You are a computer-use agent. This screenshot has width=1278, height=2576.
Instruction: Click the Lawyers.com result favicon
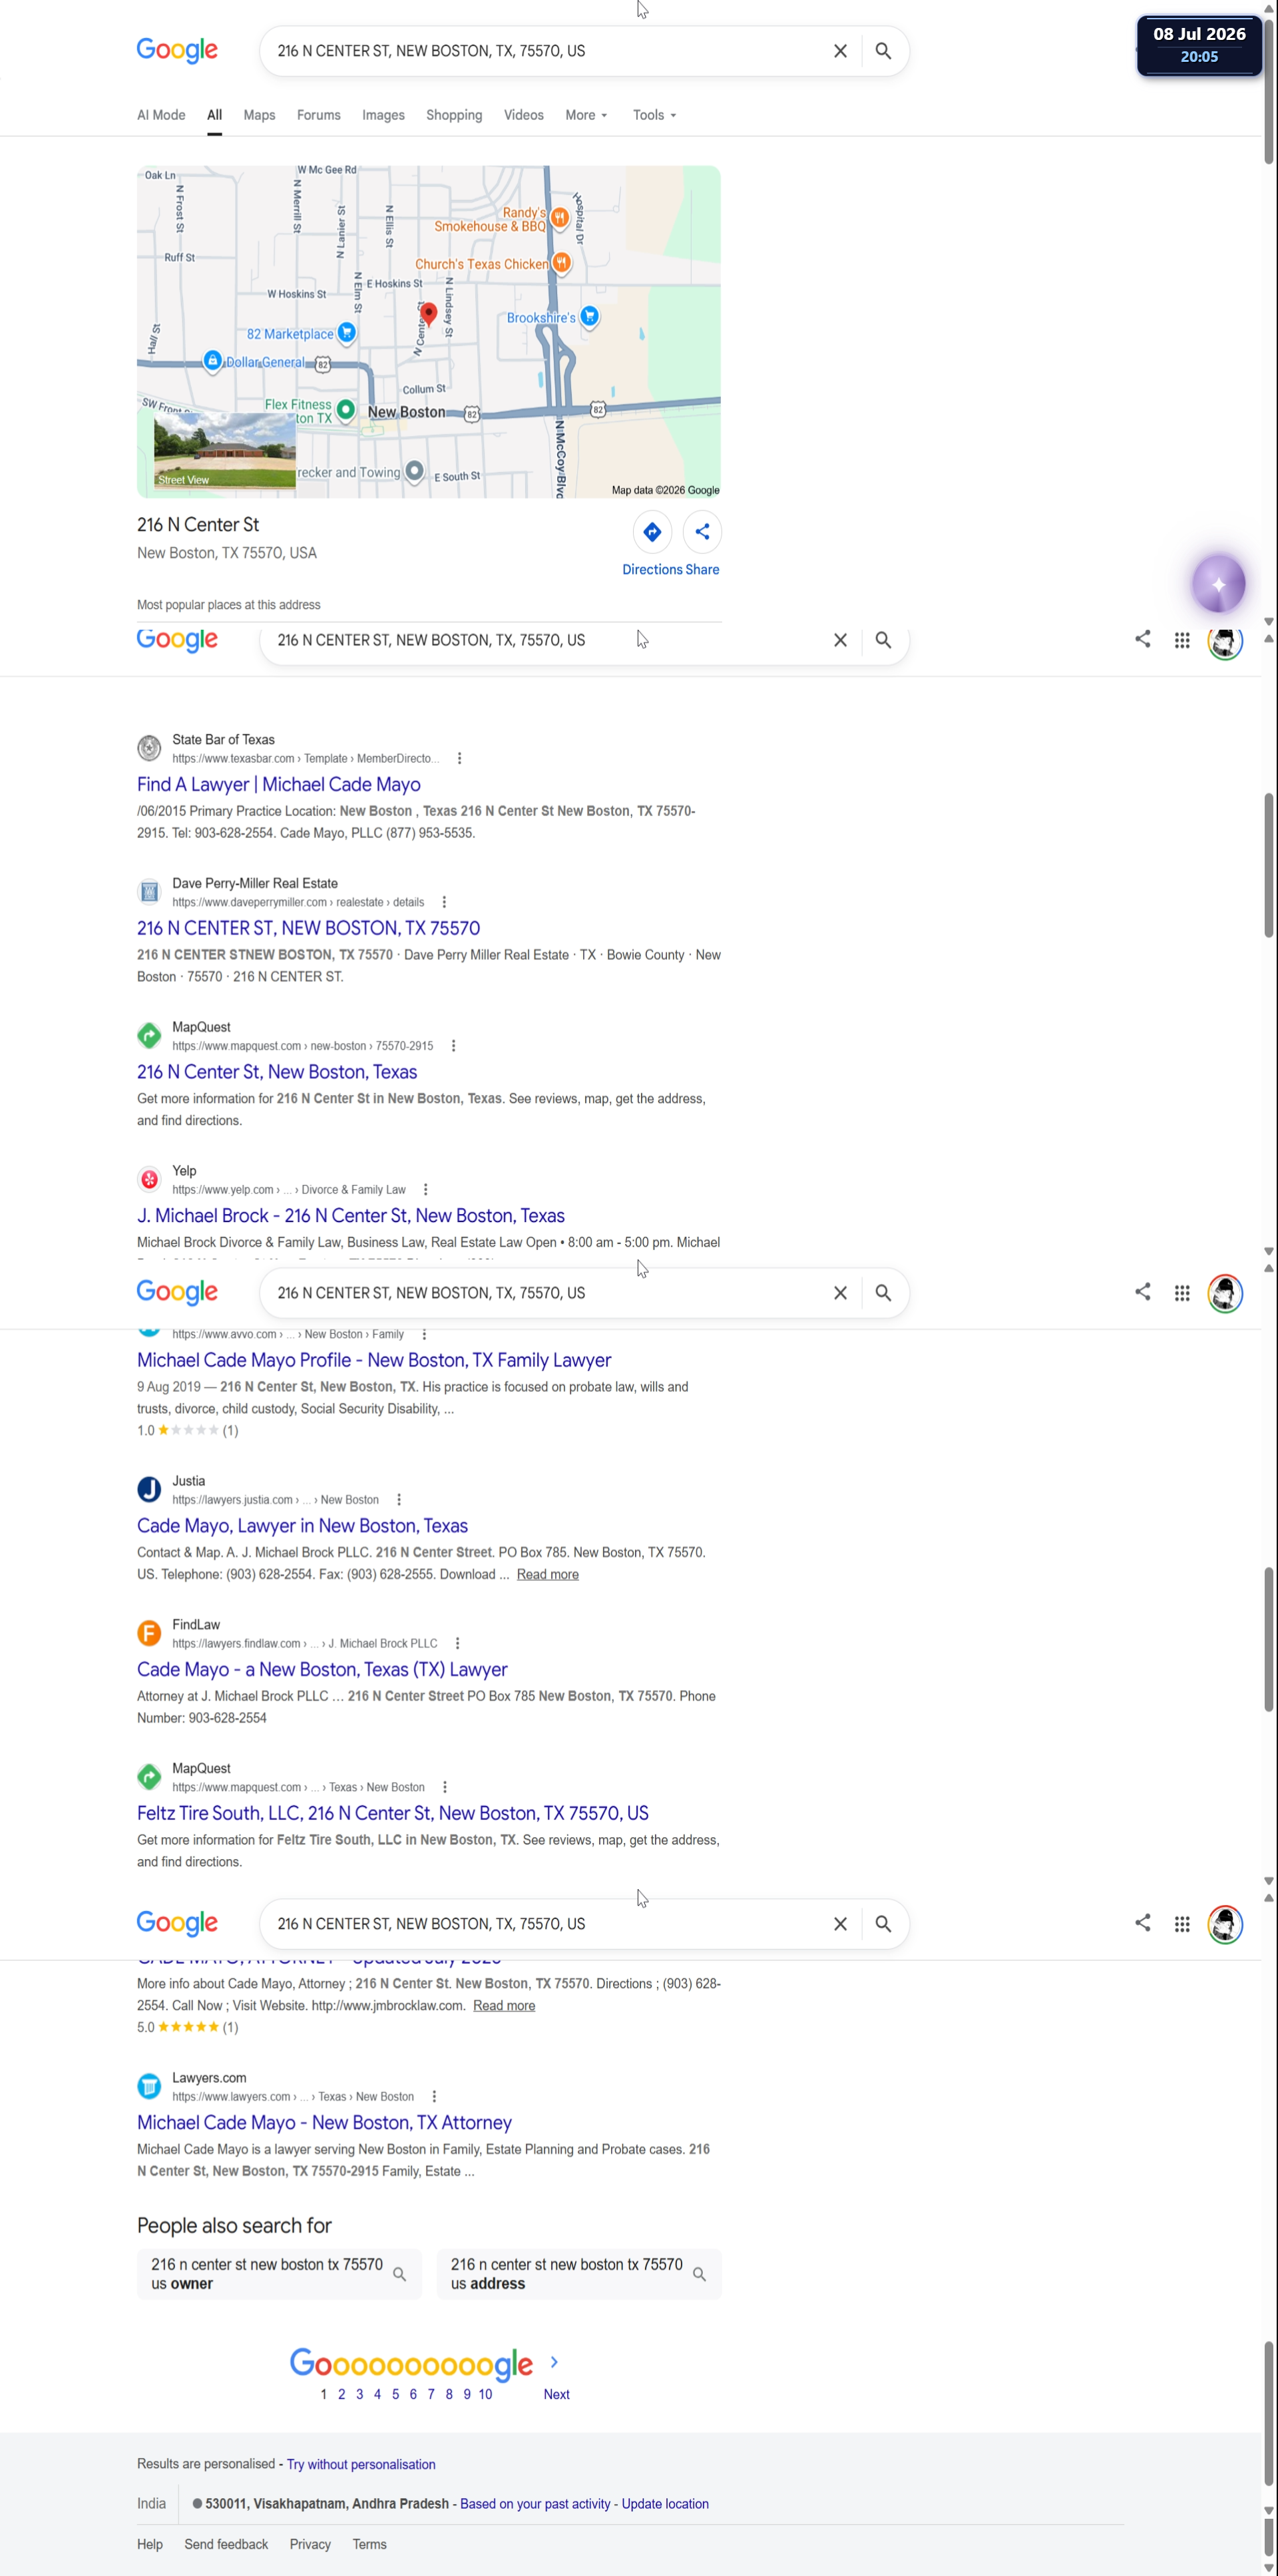(x=149, y=2086)
